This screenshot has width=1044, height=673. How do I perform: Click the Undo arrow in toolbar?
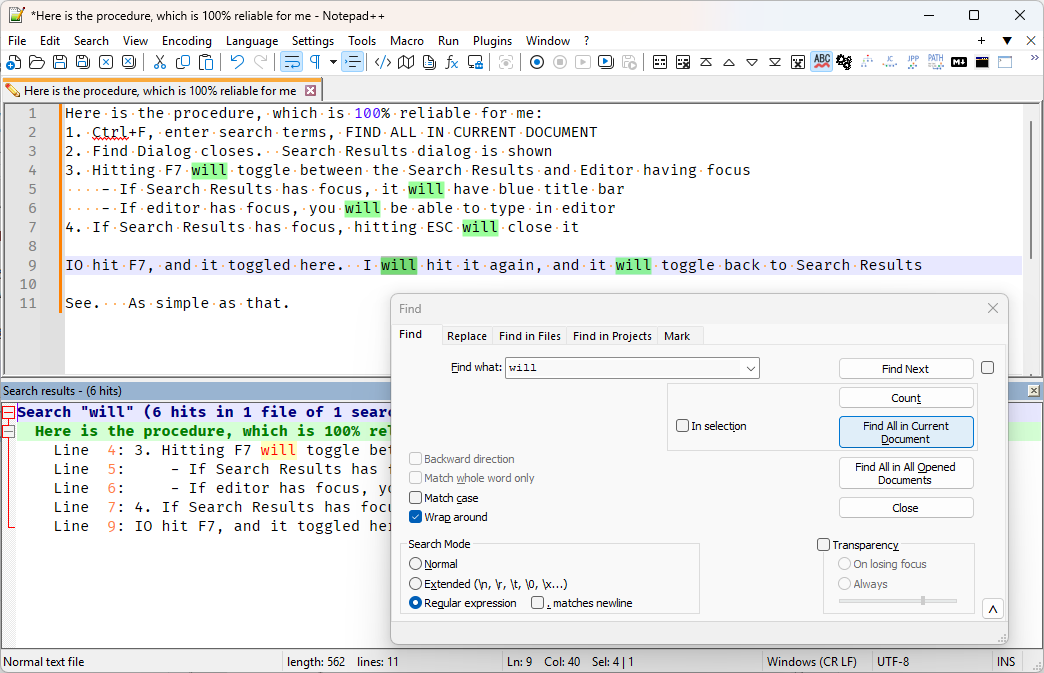[x=237, y=62]
